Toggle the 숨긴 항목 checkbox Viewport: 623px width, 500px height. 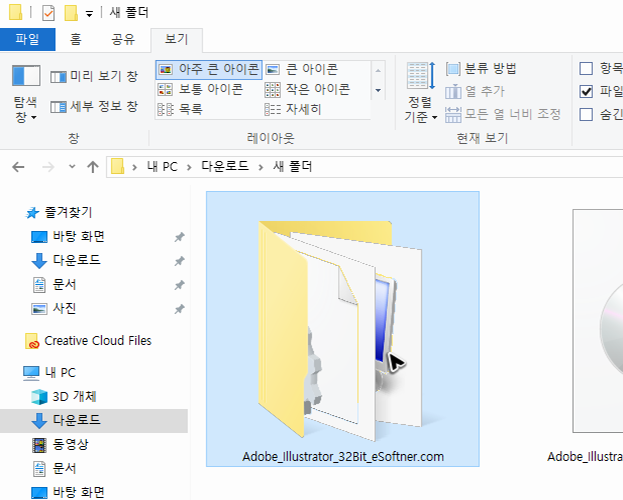pyautogui.click(x=586, y=114)
